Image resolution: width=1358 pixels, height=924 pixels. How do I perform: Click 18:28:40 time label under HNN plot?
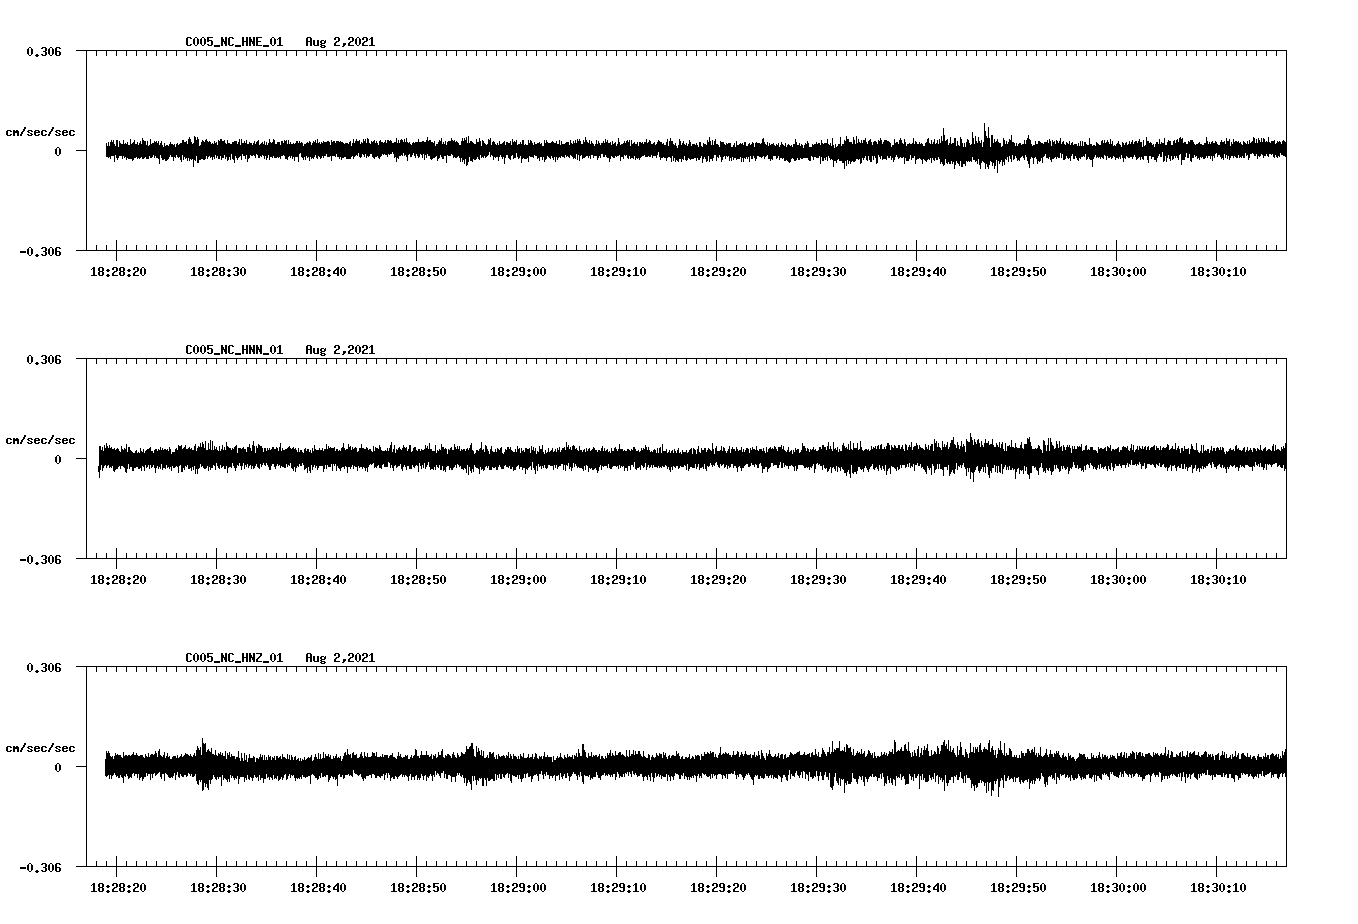pos(318,579)
